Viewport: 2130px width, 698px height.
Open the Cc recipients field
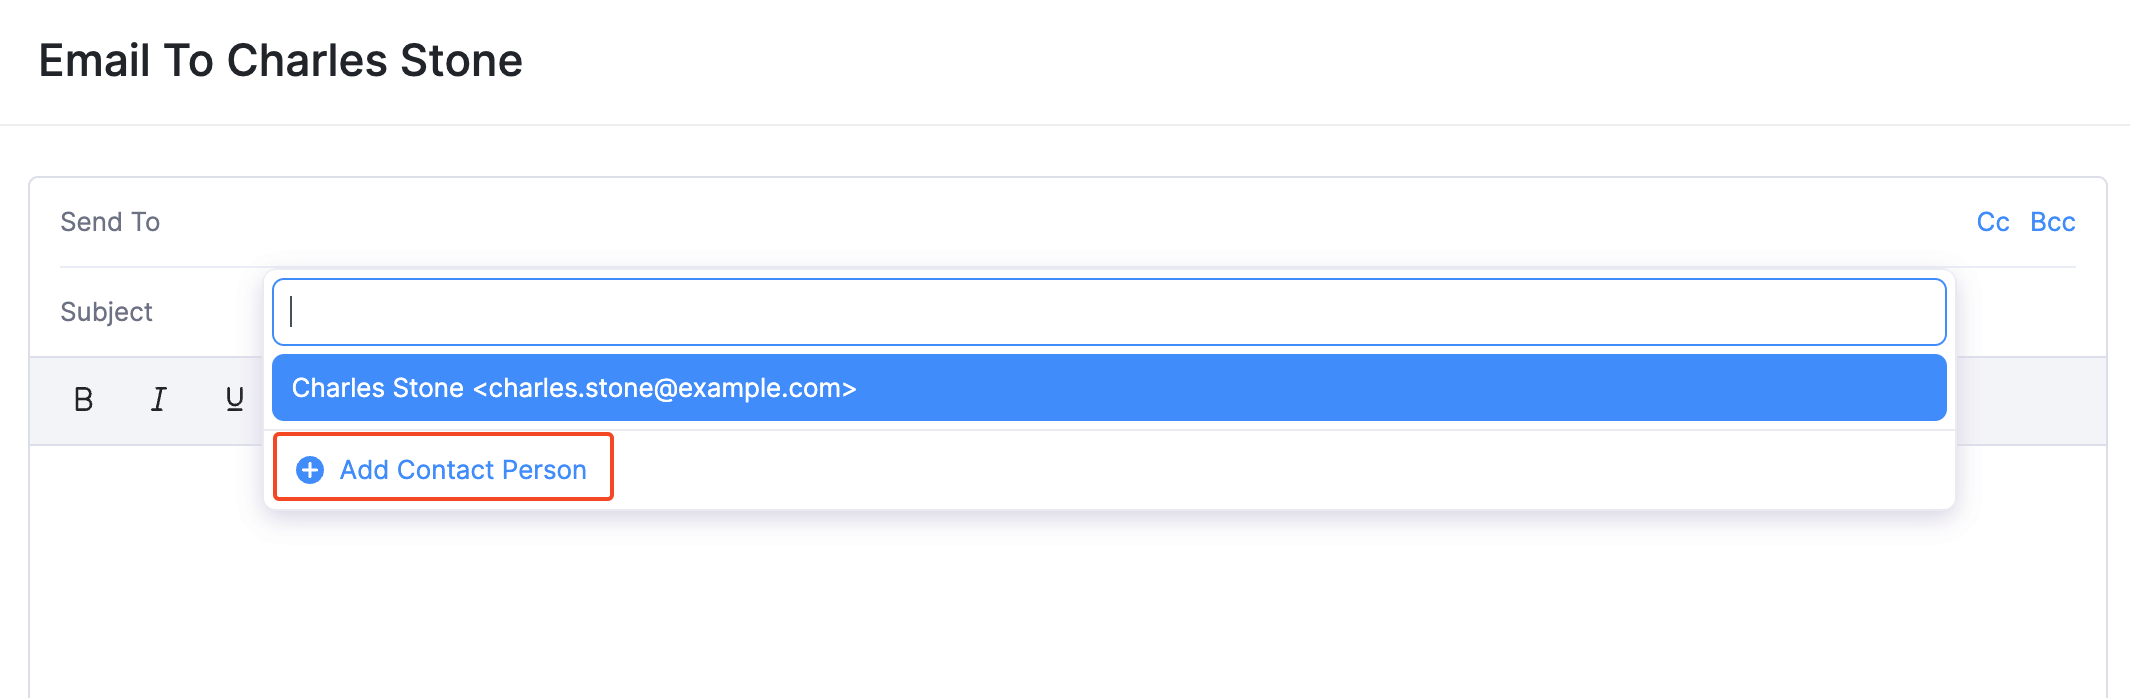1992,221
